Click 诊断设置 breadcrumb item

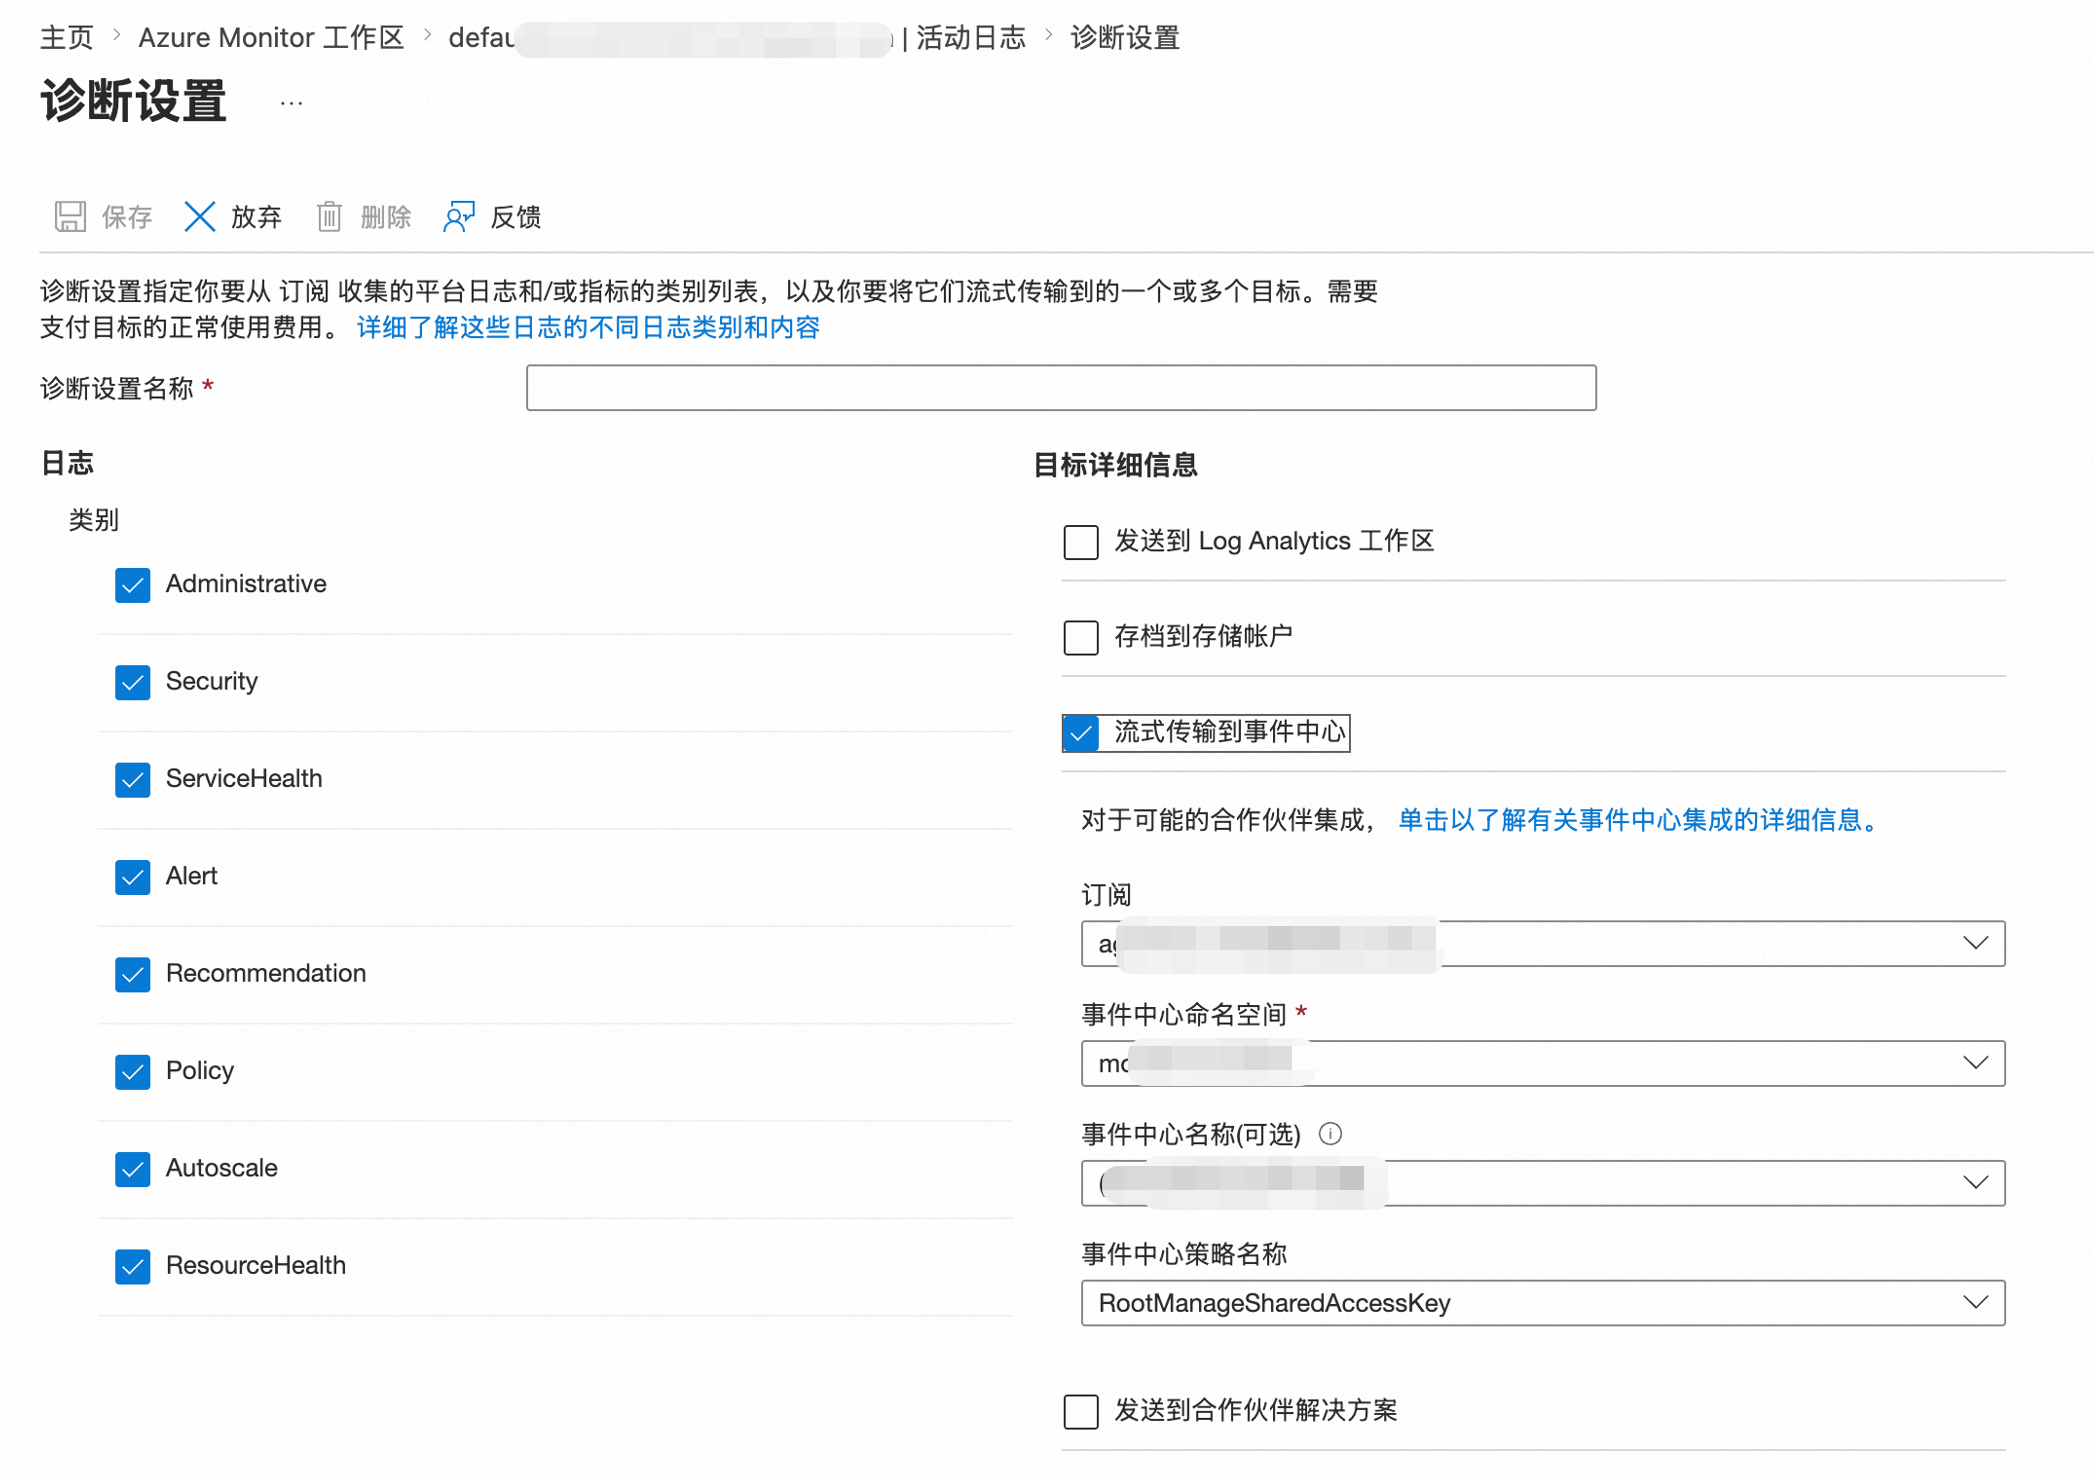coord(1125,38)
